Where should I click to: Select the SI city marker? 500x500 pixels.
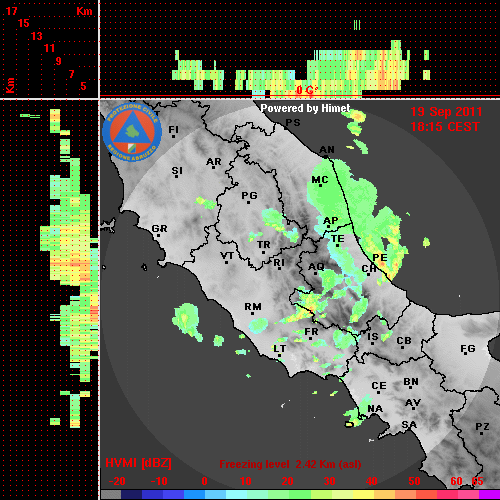tap(176, 176)
